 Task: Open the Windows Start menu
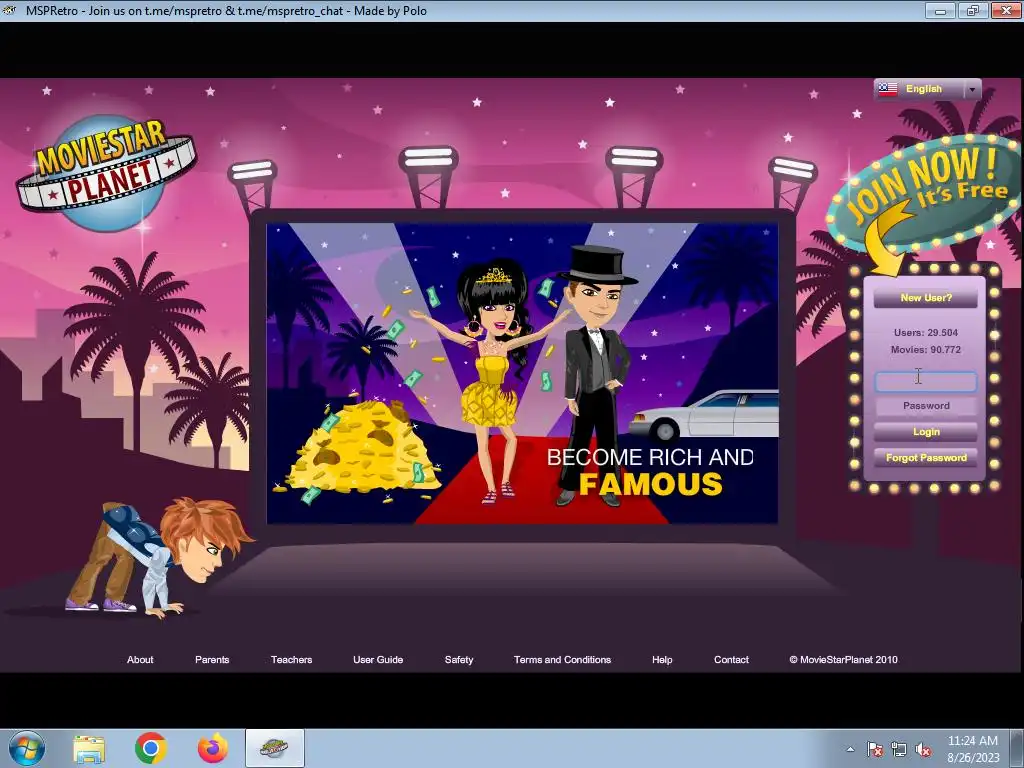pos(27,748)
